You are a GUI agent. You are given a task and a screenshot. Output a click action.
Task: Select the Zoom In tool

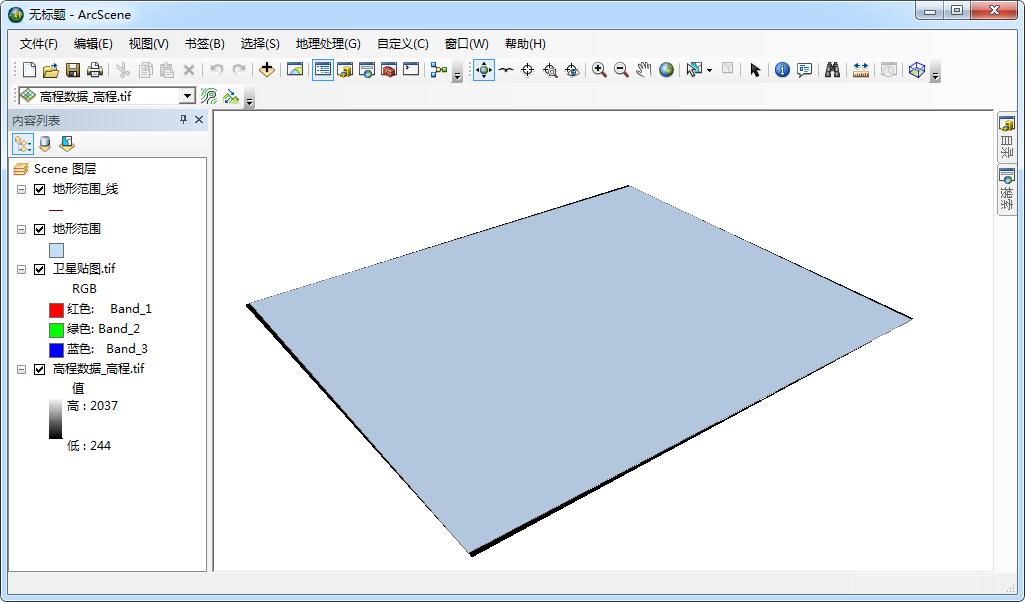pos(599,70)
